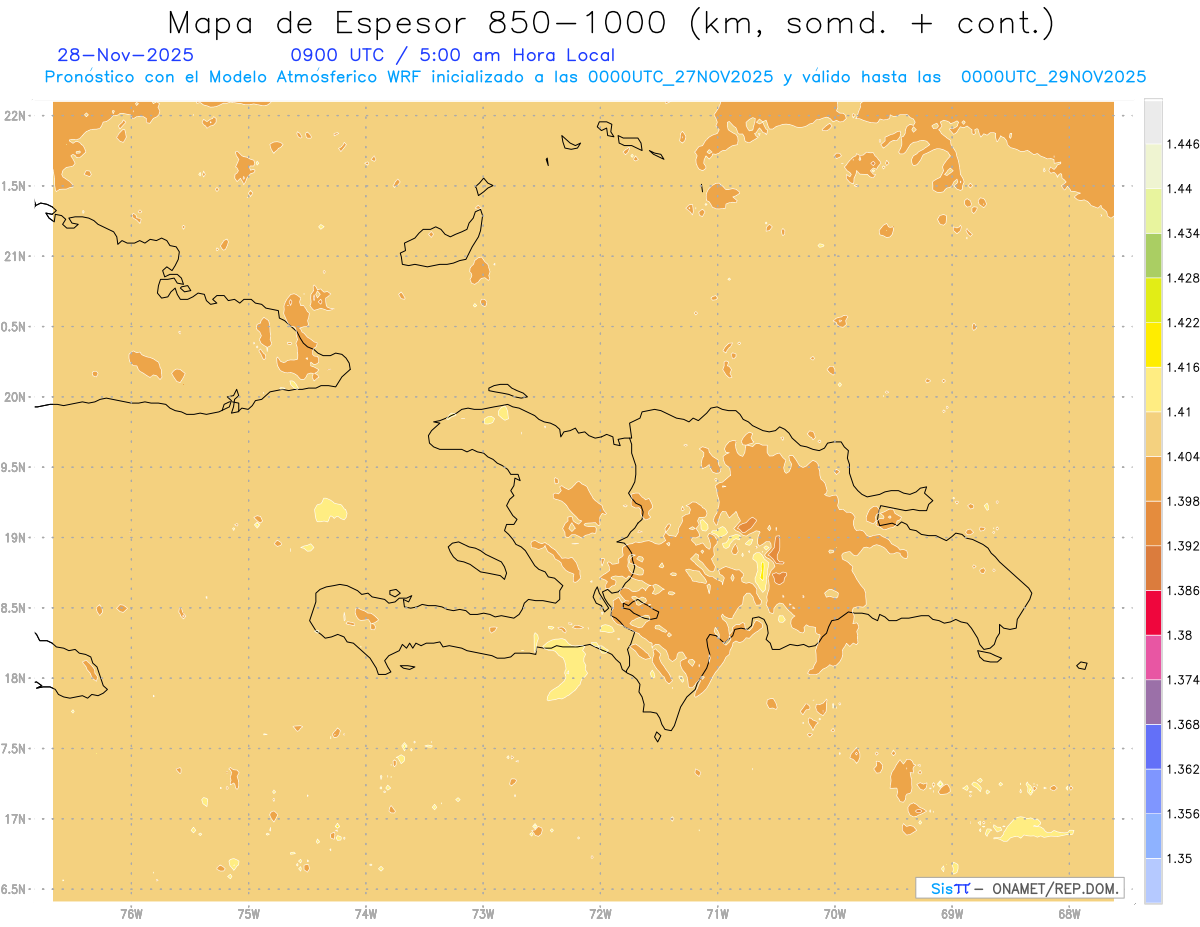
Task: Click the legend value '1.398'
Action: pos(1183,501)
